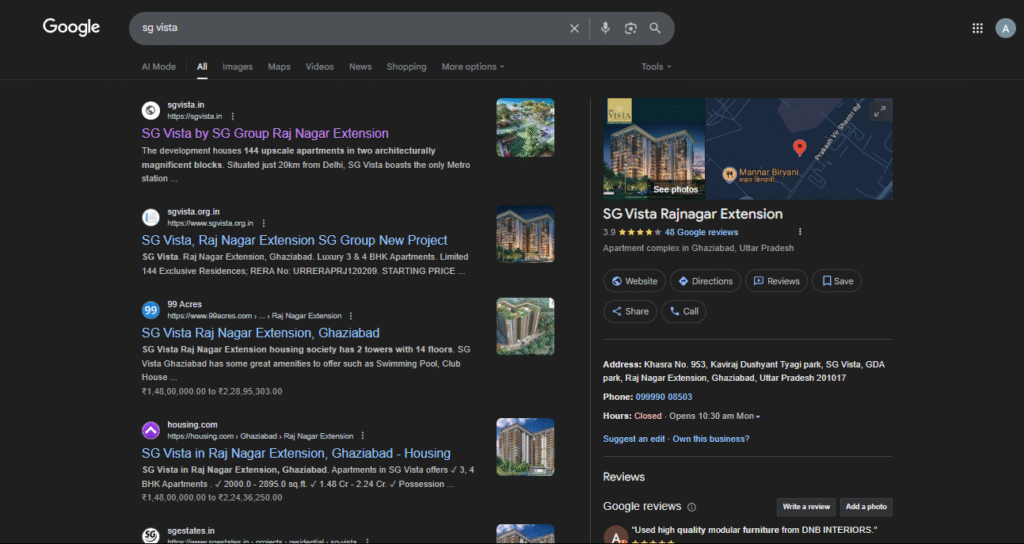The width and height of the screenshot is (1024, 544).
Task: Switch to the Images tab
Action: click(x=237, y=67)
